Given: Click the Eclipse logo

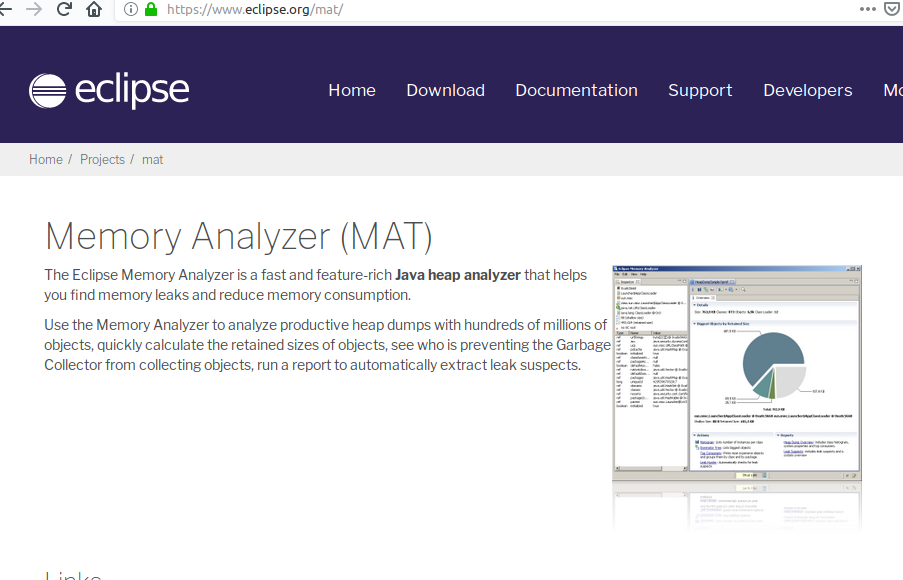Looking at the screenshot, I should pyautogui.click(x=109, y=90).
